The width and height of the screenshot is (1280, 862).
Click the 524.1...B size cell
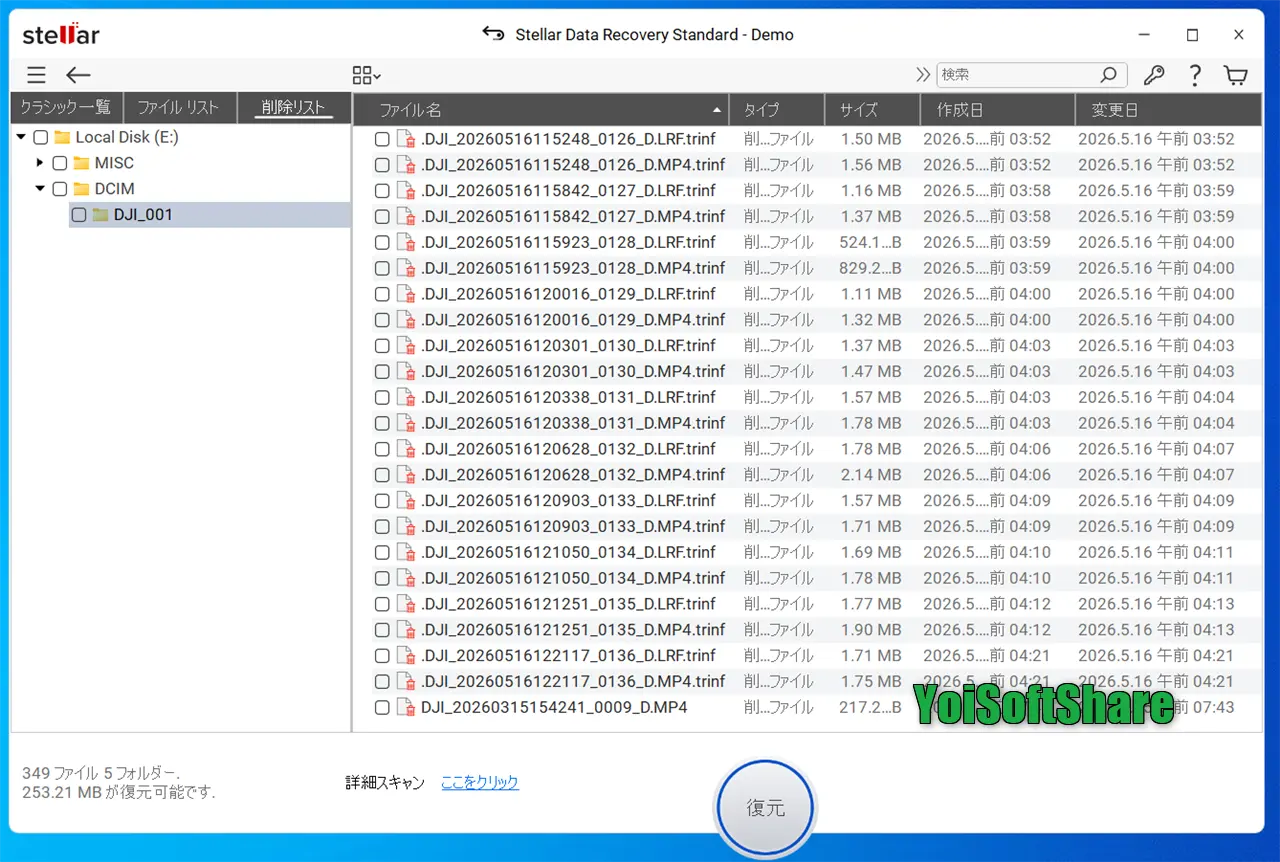click(x=871, y=242)
